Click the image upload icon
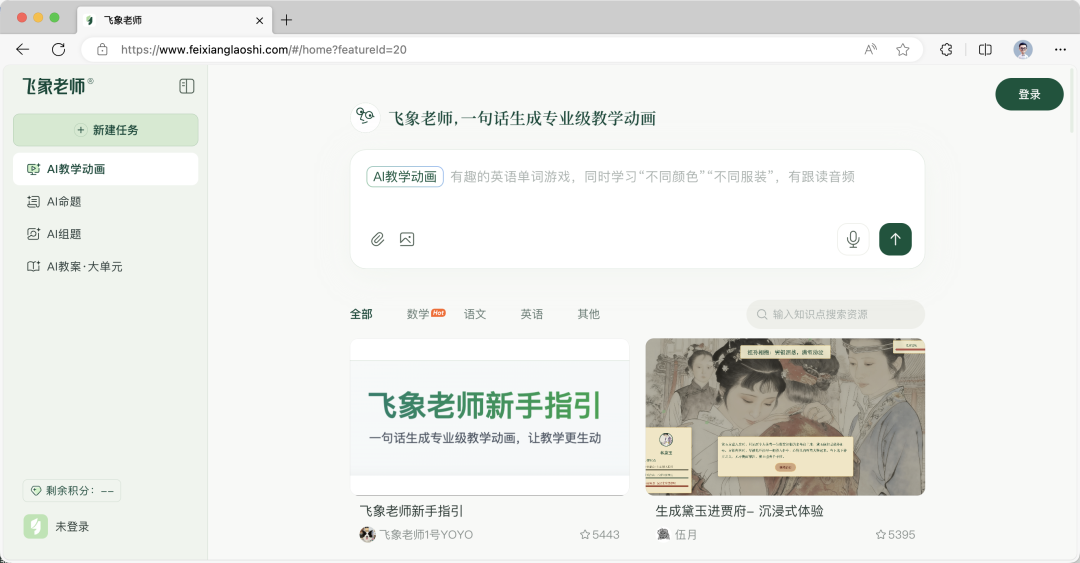The height and width of the screenshot is (563, 1080). [x=407, y=239]
